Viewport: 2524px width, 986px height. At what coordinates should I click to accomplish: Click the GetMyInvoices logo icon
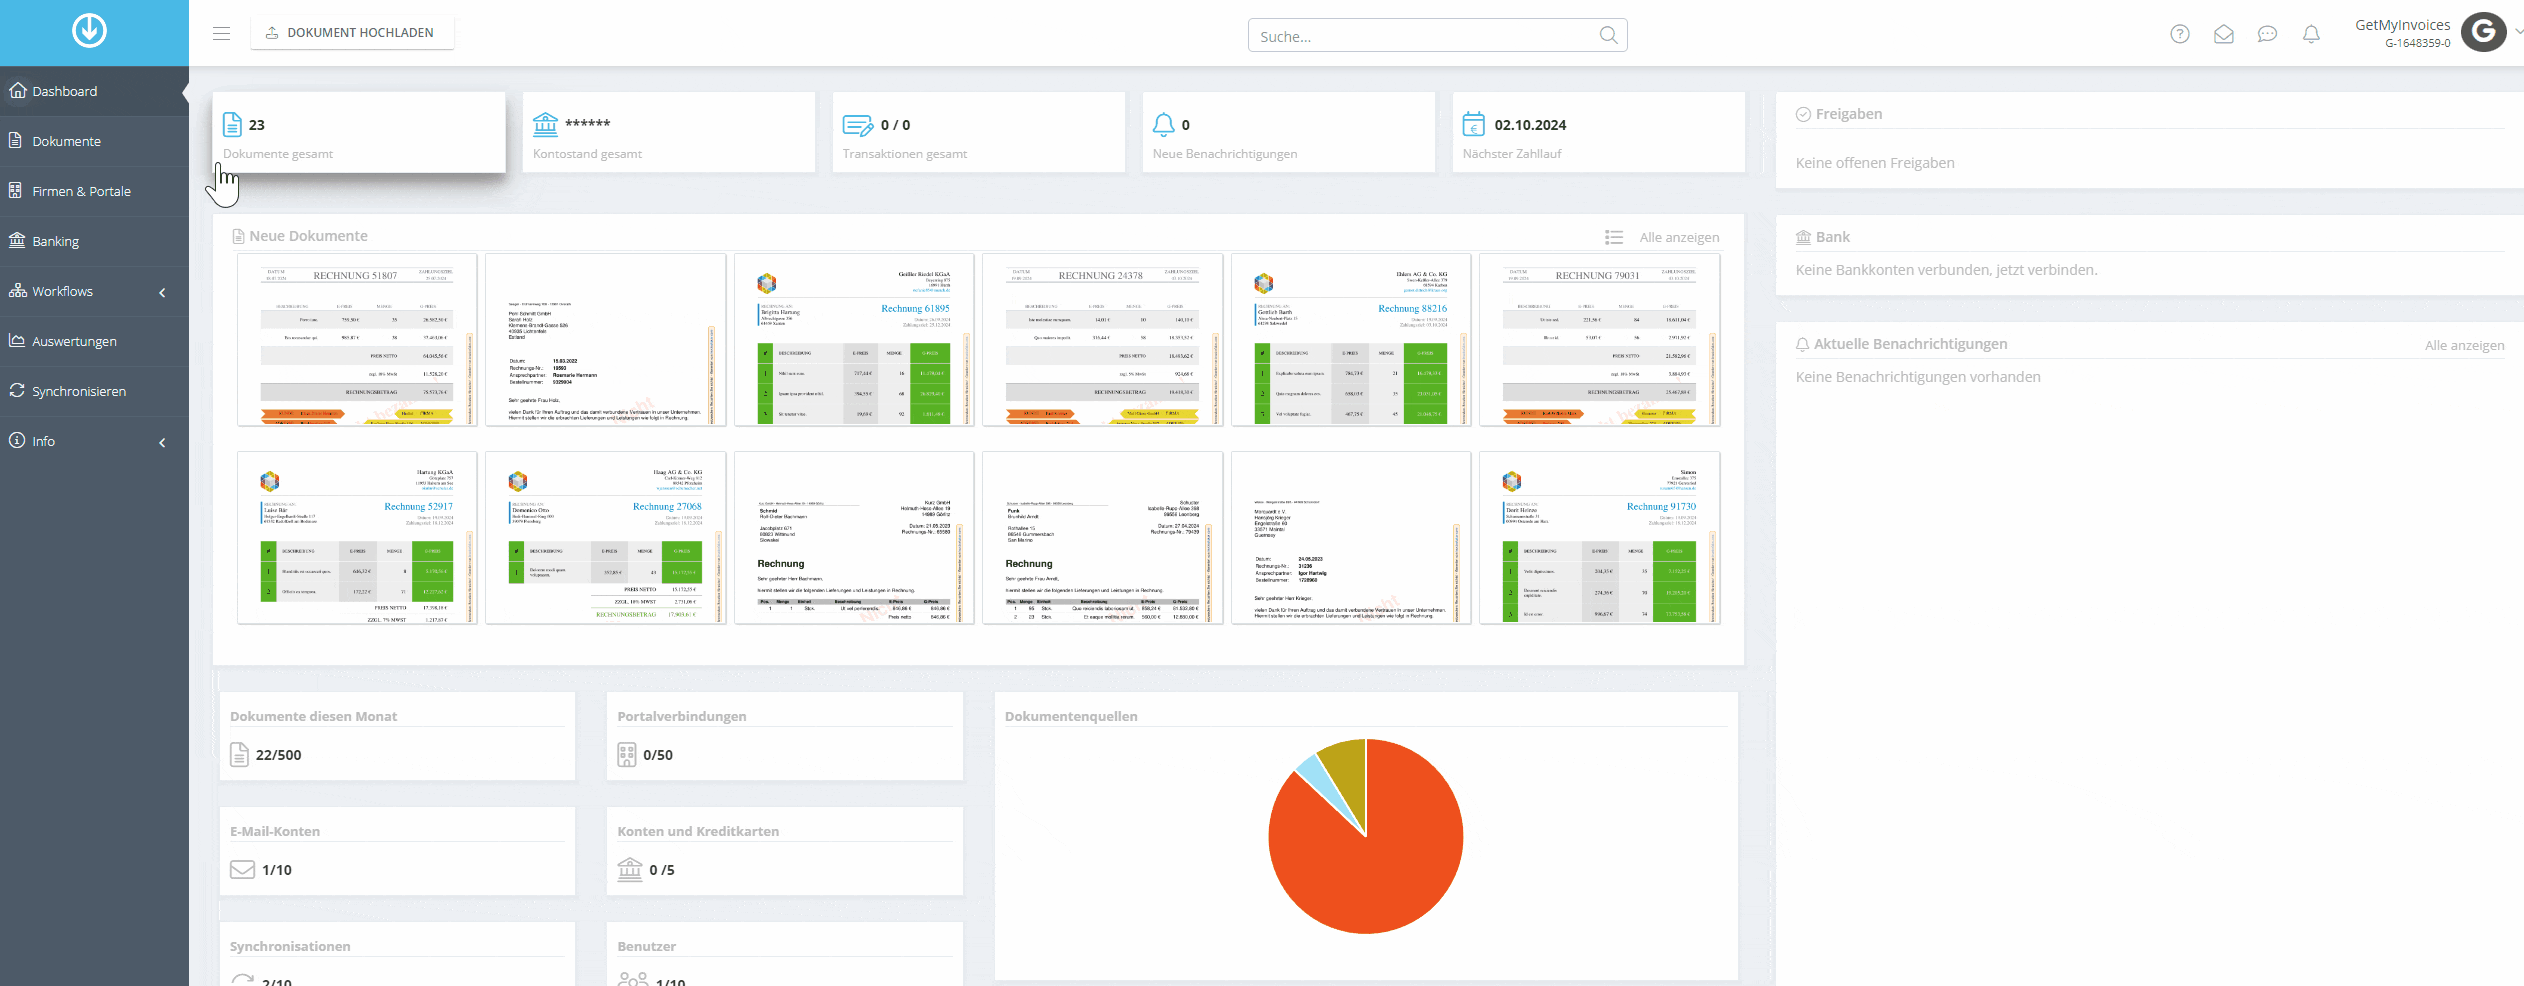pos(89,31)
